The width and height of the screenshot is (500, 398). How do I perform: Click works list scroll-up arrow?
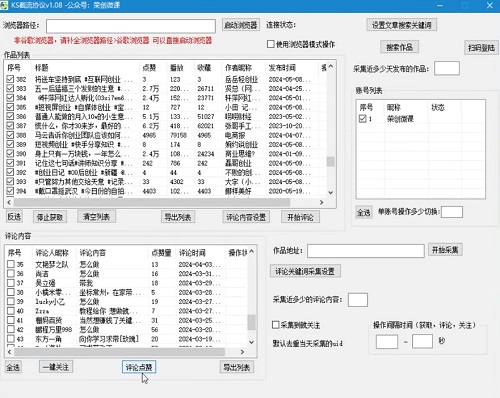click(331, 67)
